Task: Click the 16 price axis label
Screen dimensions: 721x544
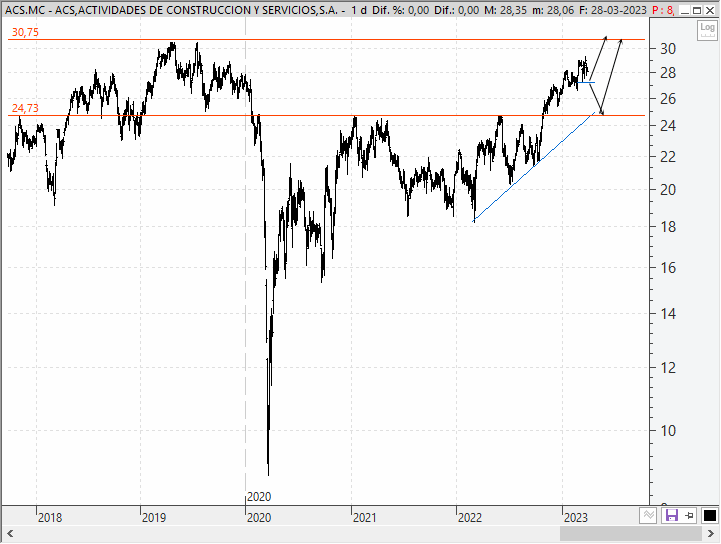Action: [668, 268]
